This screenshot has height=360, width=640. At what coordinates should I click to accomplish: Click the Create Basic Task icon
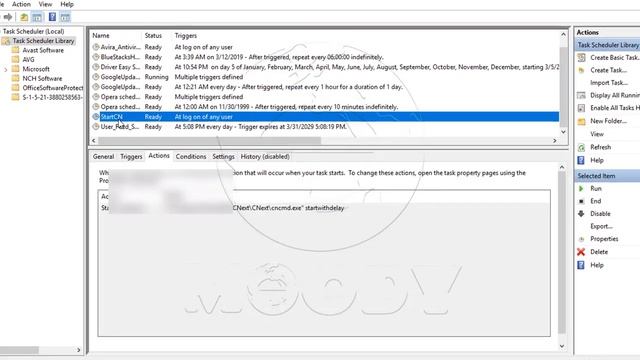(581, 58)
